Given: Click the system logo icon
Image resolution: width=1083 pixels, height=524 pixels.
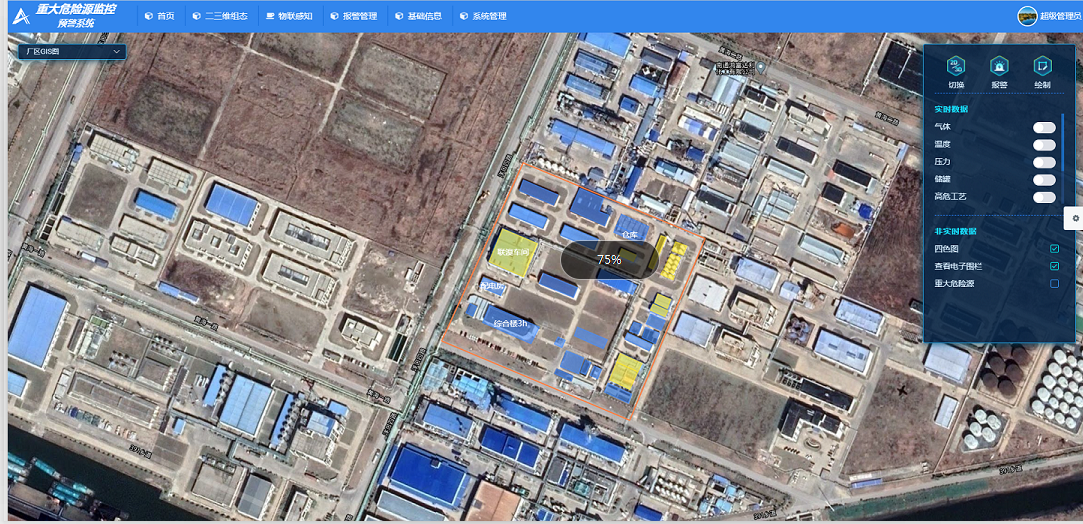Looking at the screenshot, I should (20, 16).
